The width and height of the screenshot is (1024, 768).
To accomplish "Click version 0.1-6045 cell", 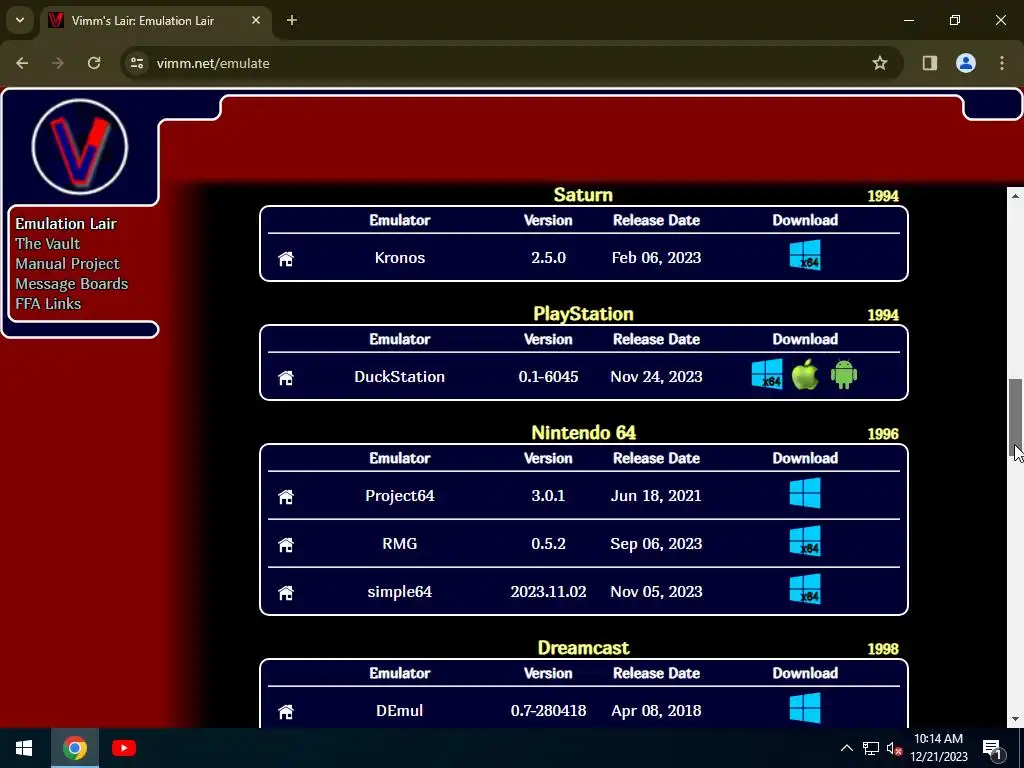I will 548,377.
